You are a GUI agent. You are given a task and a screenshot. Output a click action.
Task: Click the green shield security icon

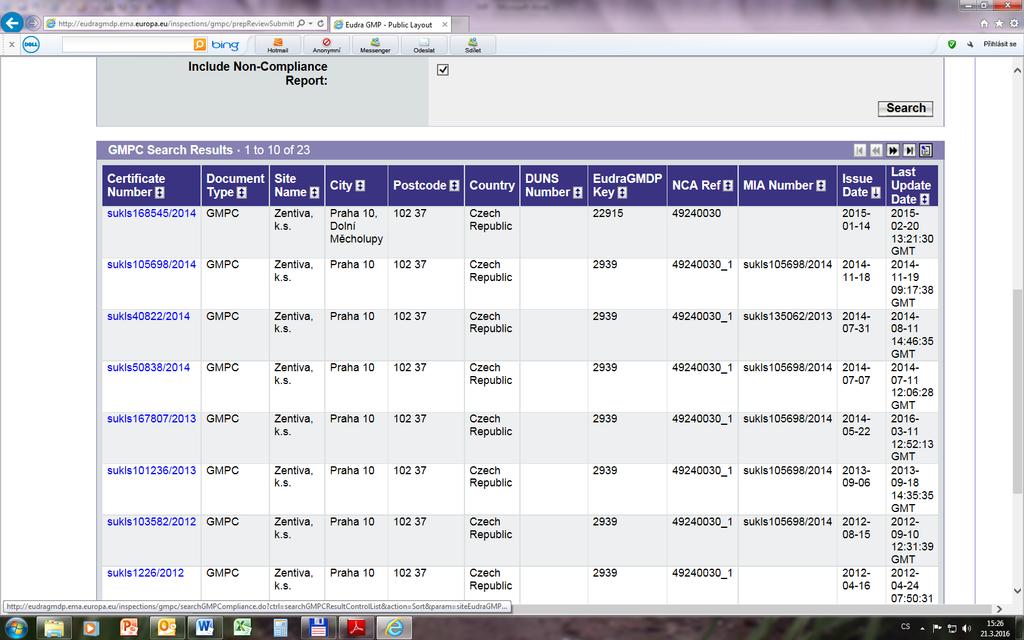point(952,44)
